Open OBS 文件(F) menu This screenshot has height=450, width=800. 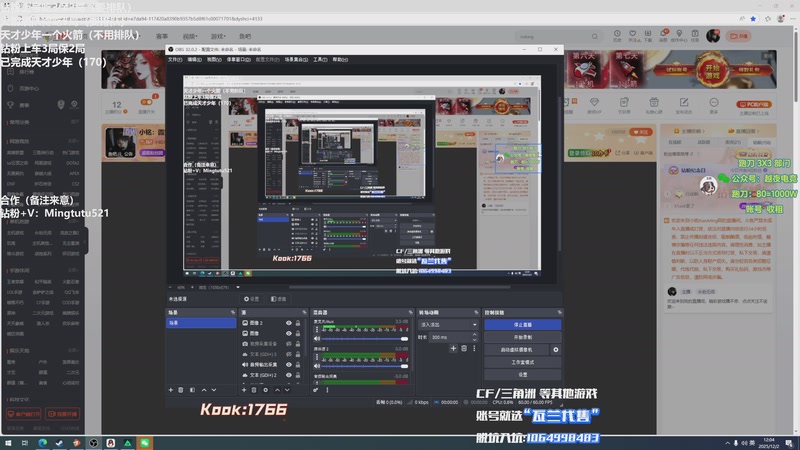[175, 60]
